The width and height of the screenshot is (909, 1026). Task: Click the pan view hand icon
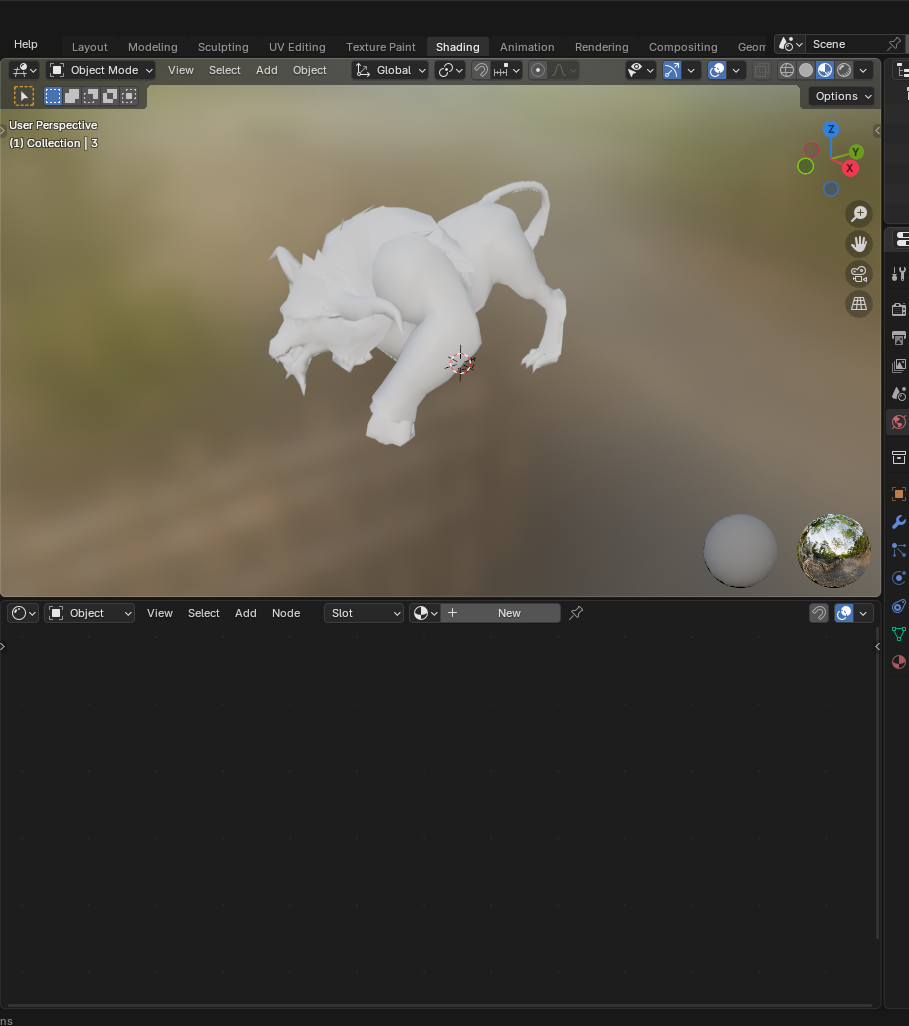point(858,243)
